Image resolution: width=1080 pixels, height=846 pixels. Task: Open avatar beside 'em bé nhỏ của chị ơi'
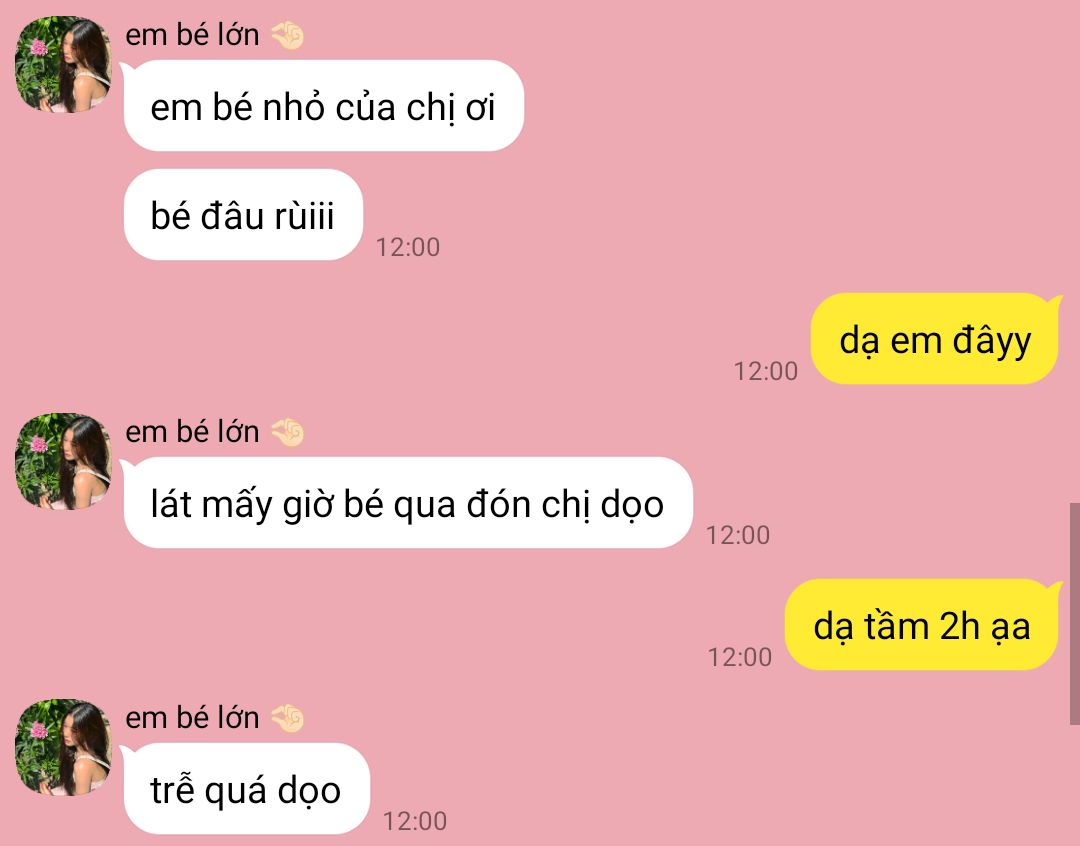click(x=63, y=64)
